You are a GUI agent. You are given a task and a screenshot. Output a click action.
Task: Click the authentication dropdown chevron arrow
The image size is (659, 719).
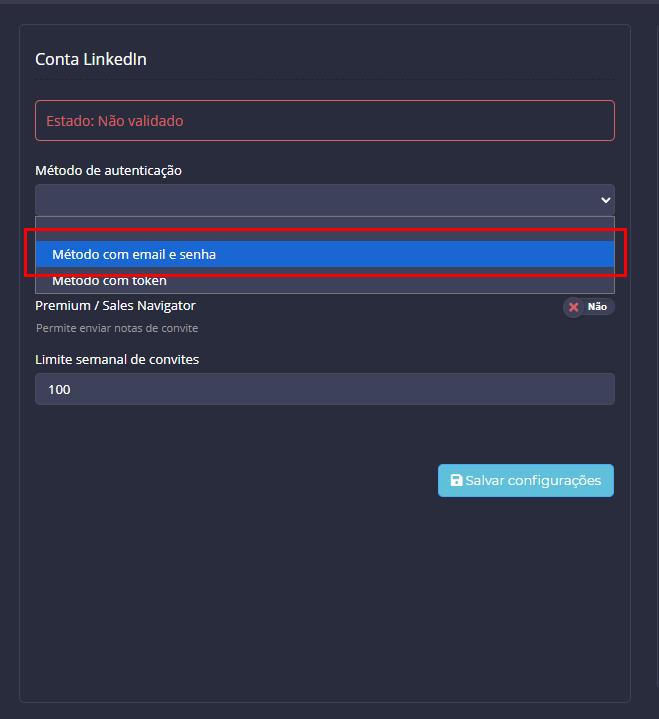point(605,200)
